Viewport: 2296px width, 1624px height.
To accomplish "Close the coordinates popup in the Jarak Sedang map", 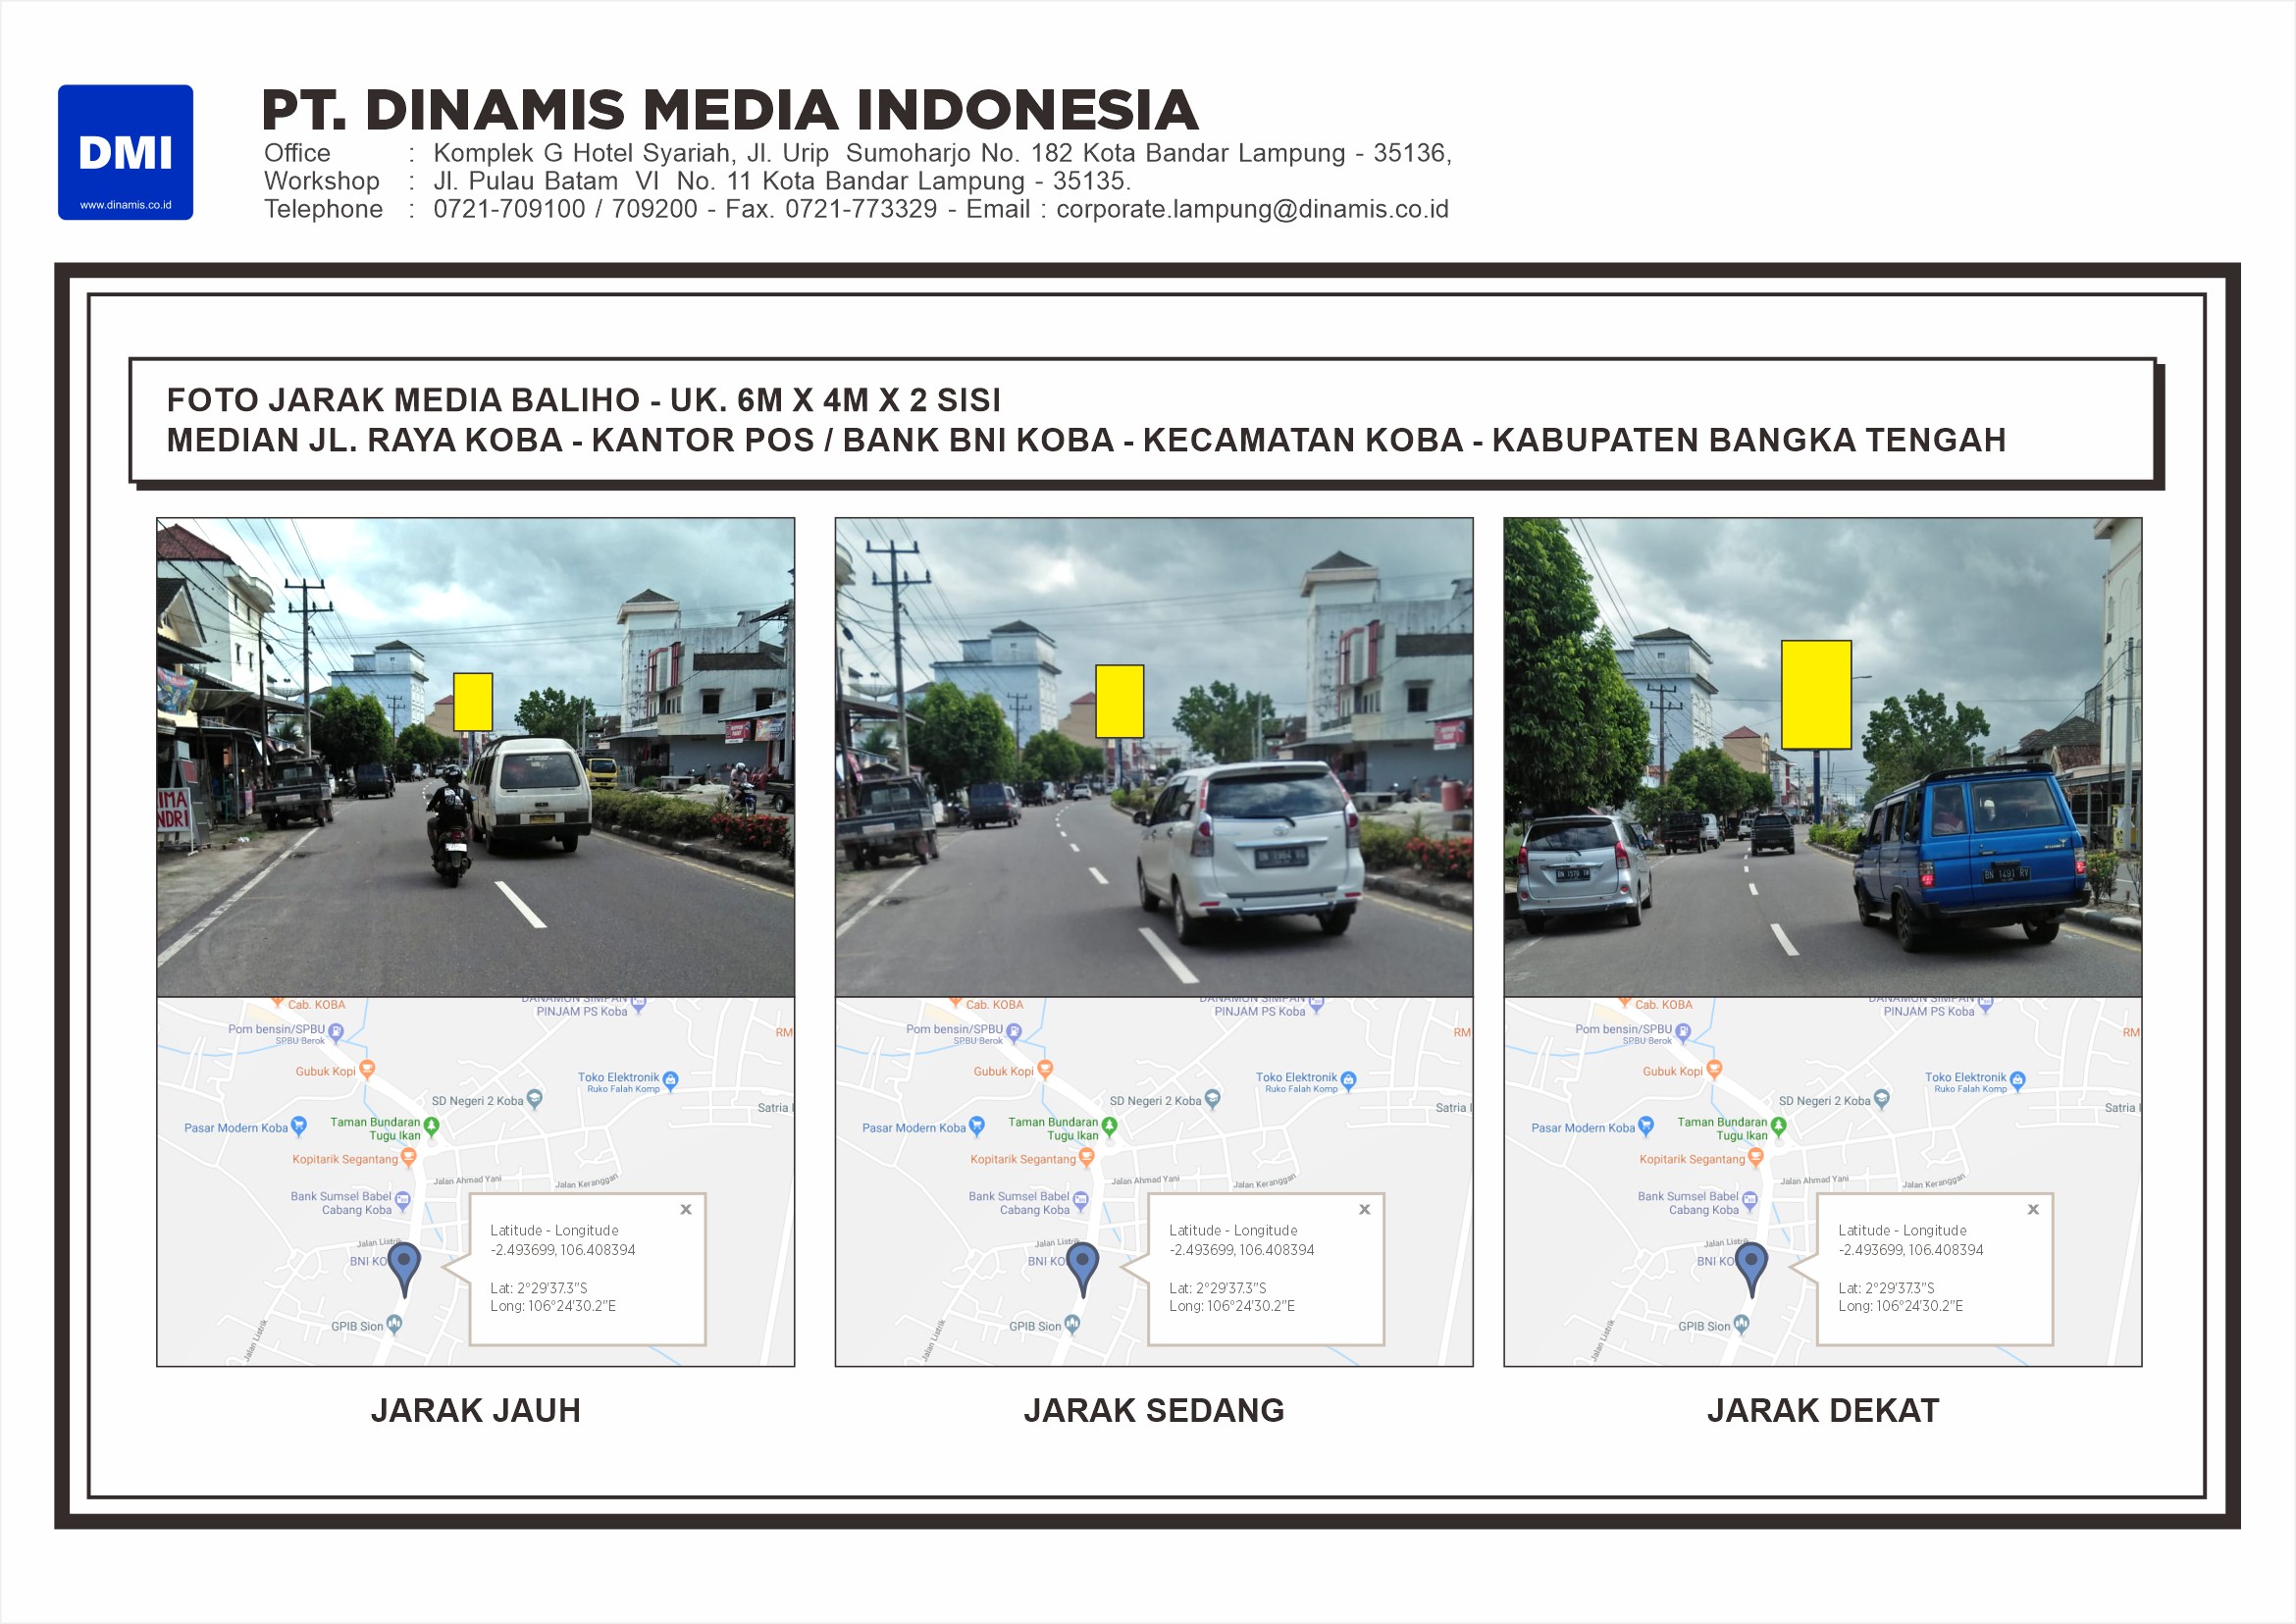I will (1364, 1209).
